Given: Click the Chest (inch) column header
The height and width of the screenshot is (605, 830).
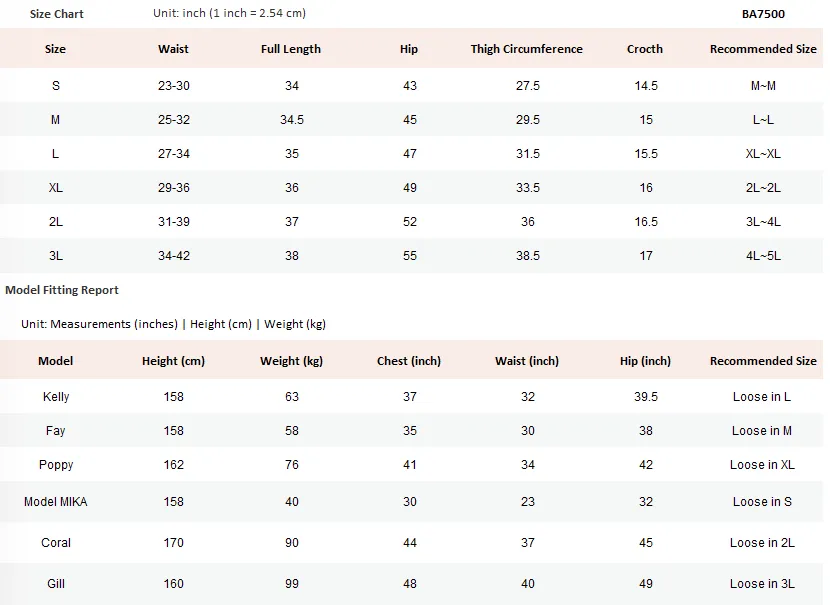Looking at the screenshot, I should [409, 361].
